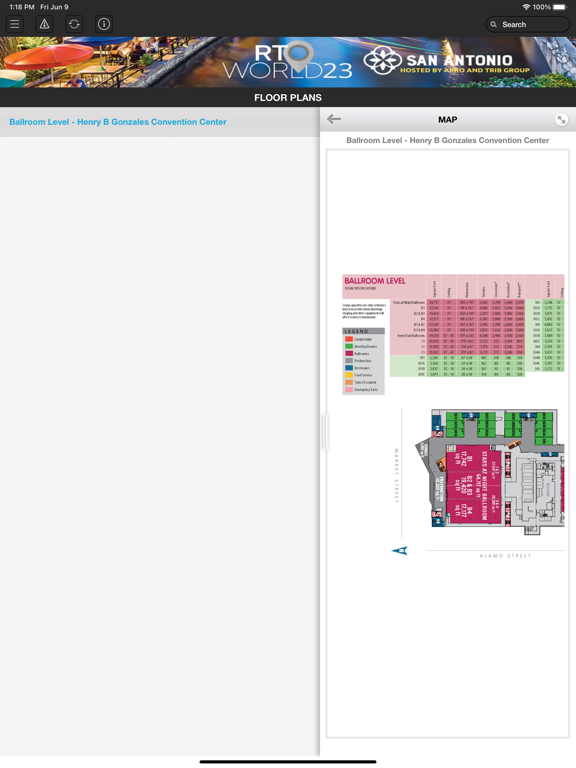The height and width of the screenshot is (768, 576).
Task: Tap Stars at Night Ballroom area
Action: [474, 485]
